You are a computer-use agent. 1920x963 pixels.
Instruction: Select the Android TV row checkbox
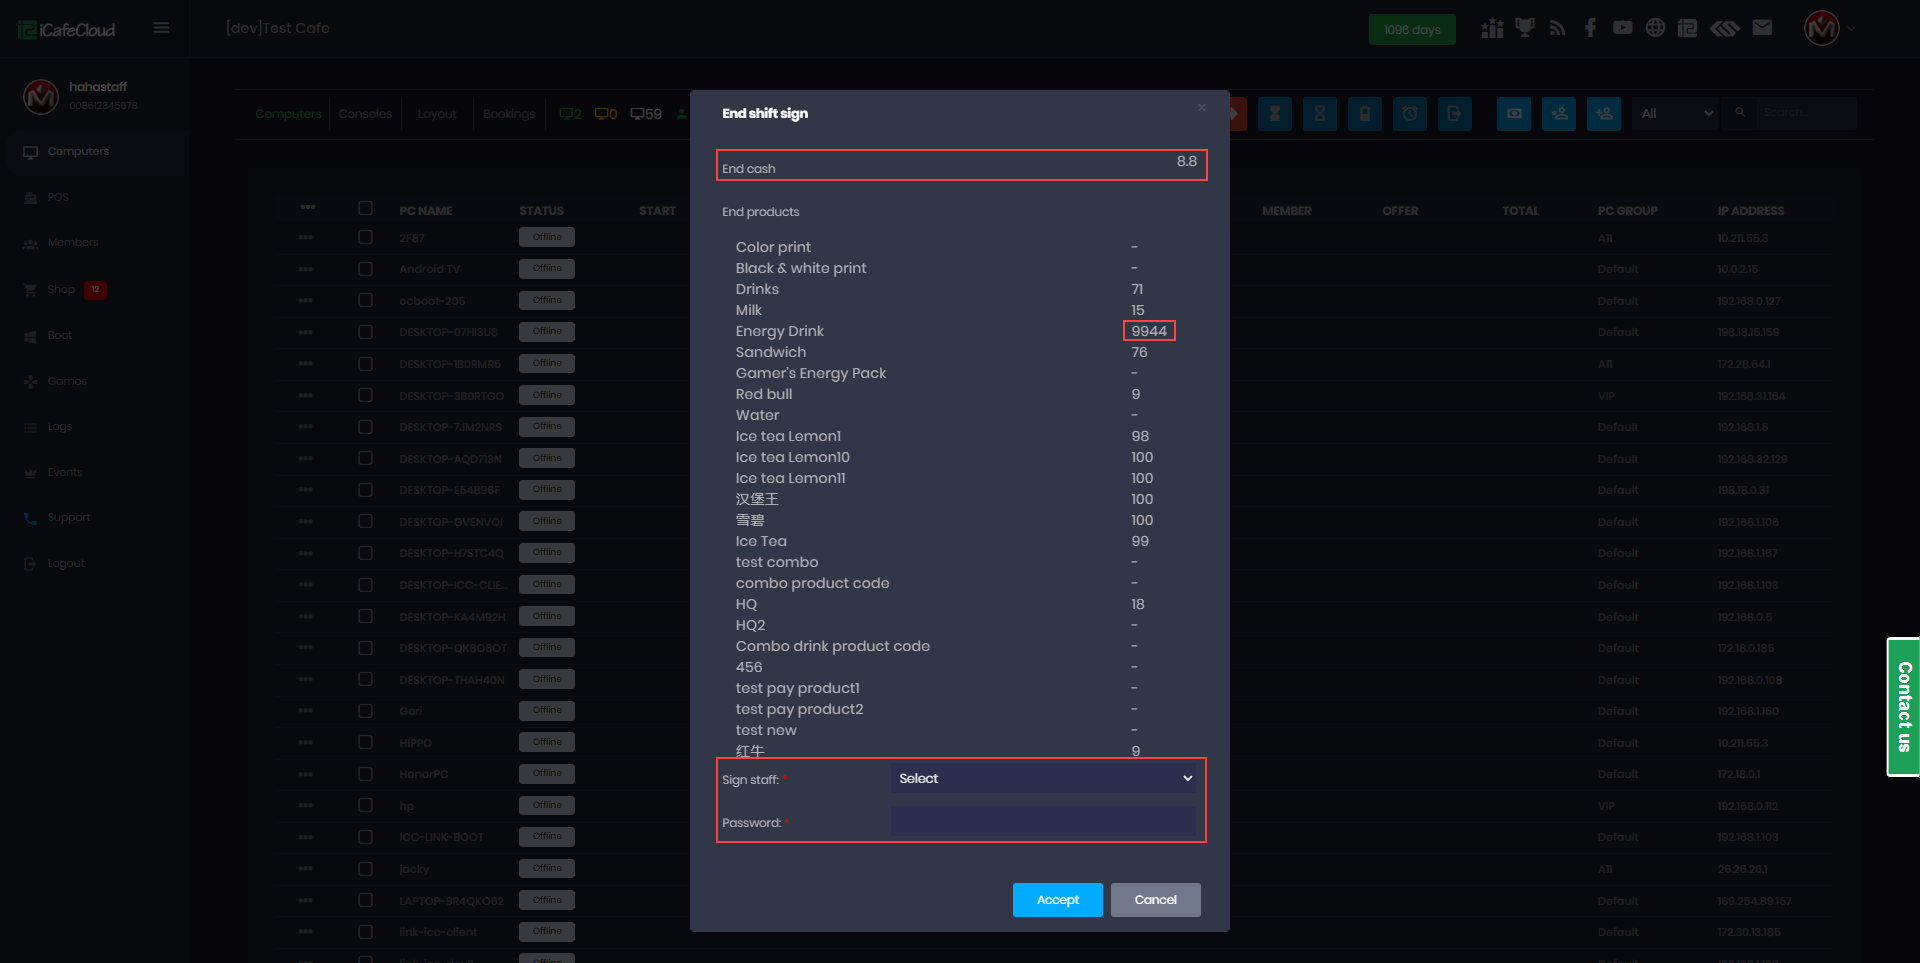(365, 269)
